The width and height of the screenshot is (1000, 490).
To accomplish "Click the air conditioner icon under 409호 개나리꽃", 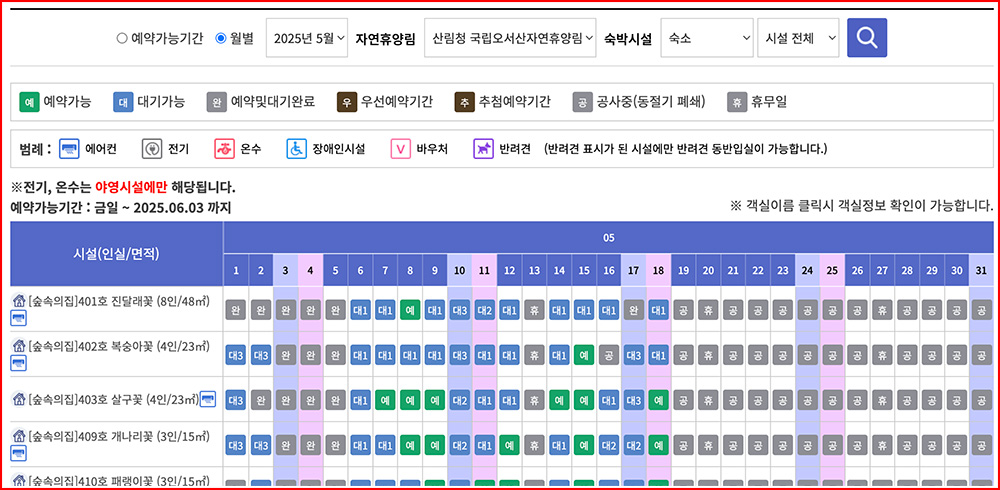I will tap(18, 454).
